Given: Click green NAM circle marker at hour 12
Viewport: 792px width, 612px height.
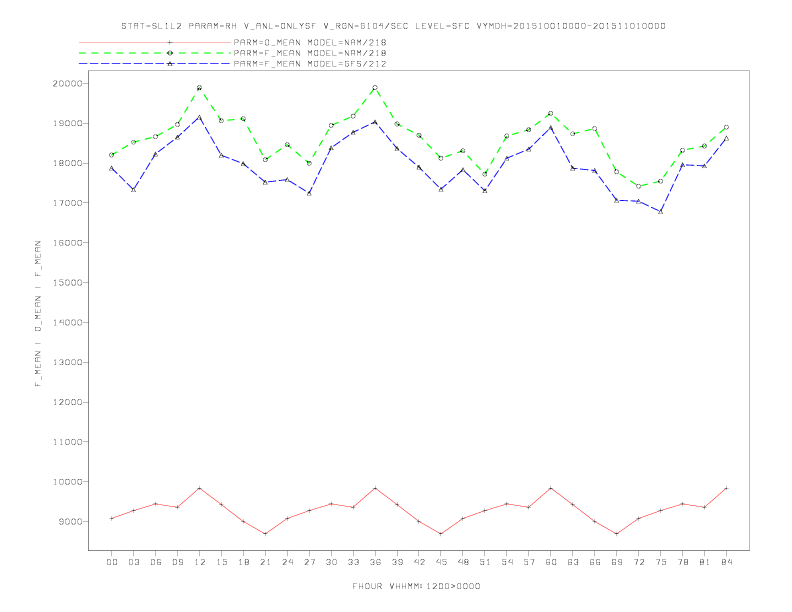Looking at the screenshot, I should (200, 87).
